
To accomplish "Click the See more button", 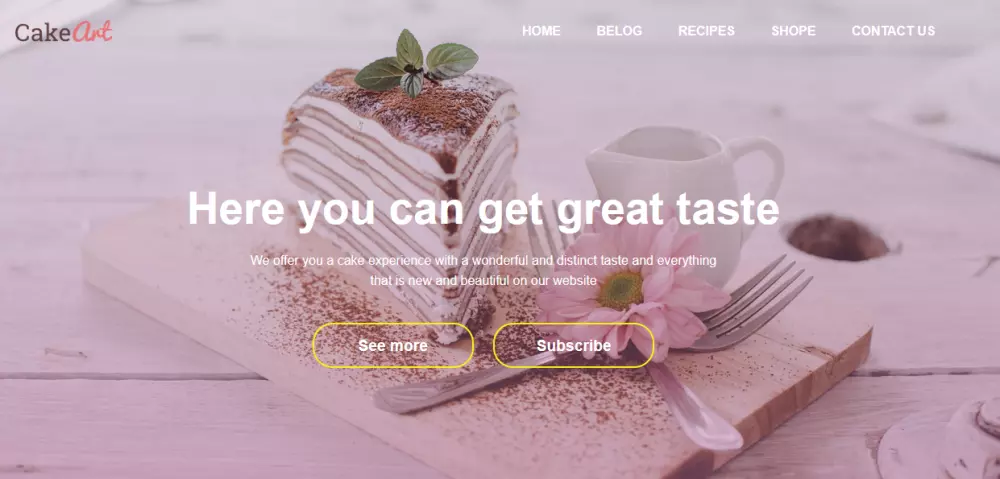I will [x=393, y=345].
